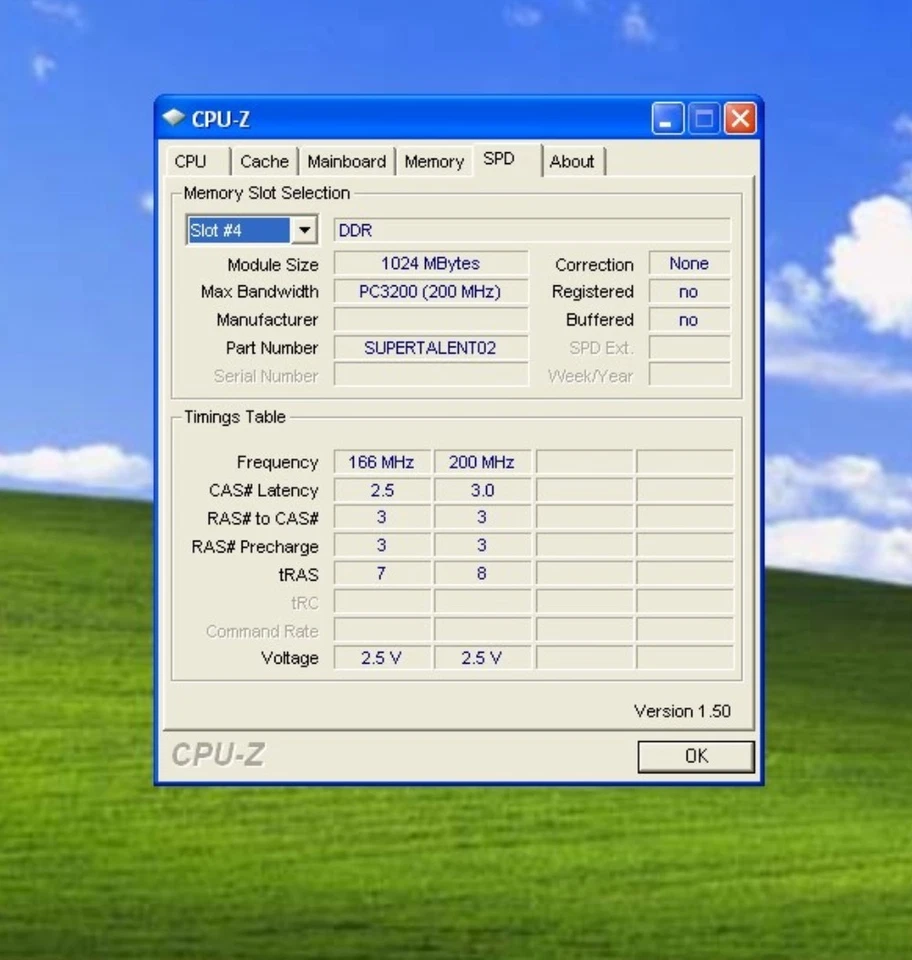This screenshot has height=960, width=912.
Task: Click the 166 MHz frequency cell
Action: [x=381, y=462]
